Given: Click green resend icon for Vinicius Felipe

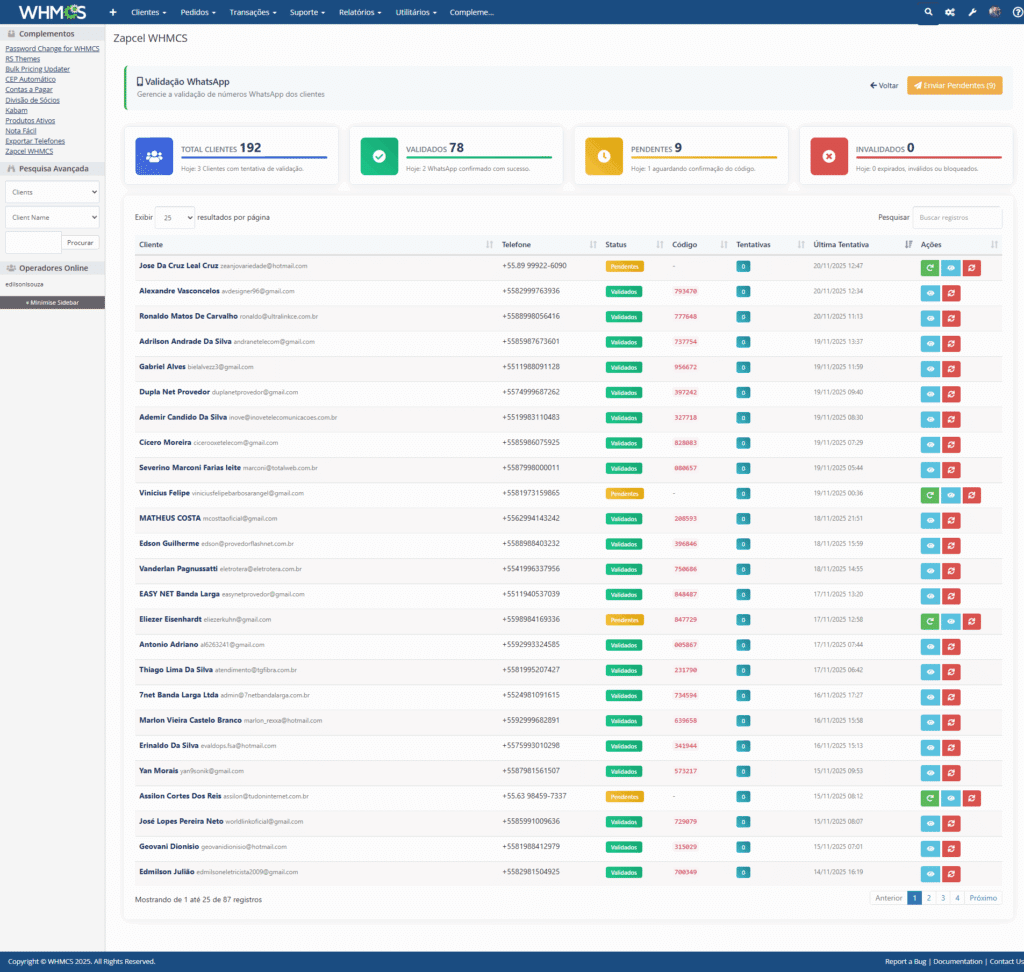Looking at the screenshot, I should [x=930, y=495].
